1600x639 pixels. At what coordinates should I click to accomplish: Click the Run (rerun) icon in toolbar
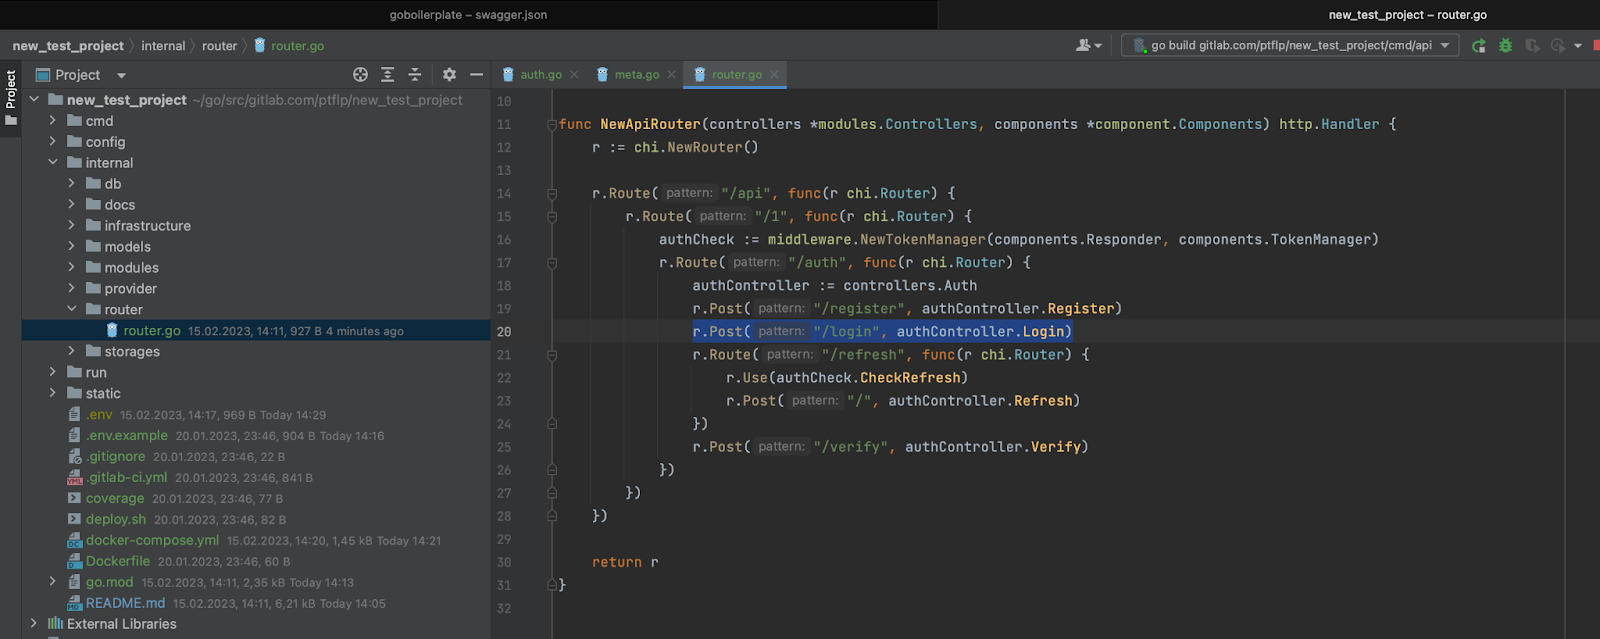click(1478, 46)
